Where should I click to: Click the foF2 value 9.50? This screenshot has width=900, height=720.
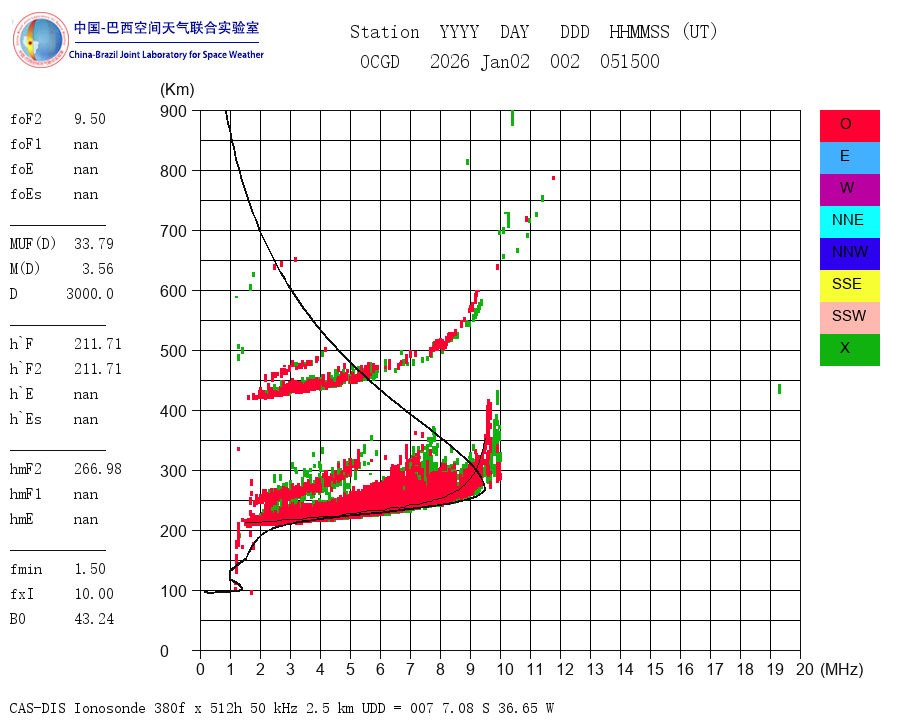90,119
